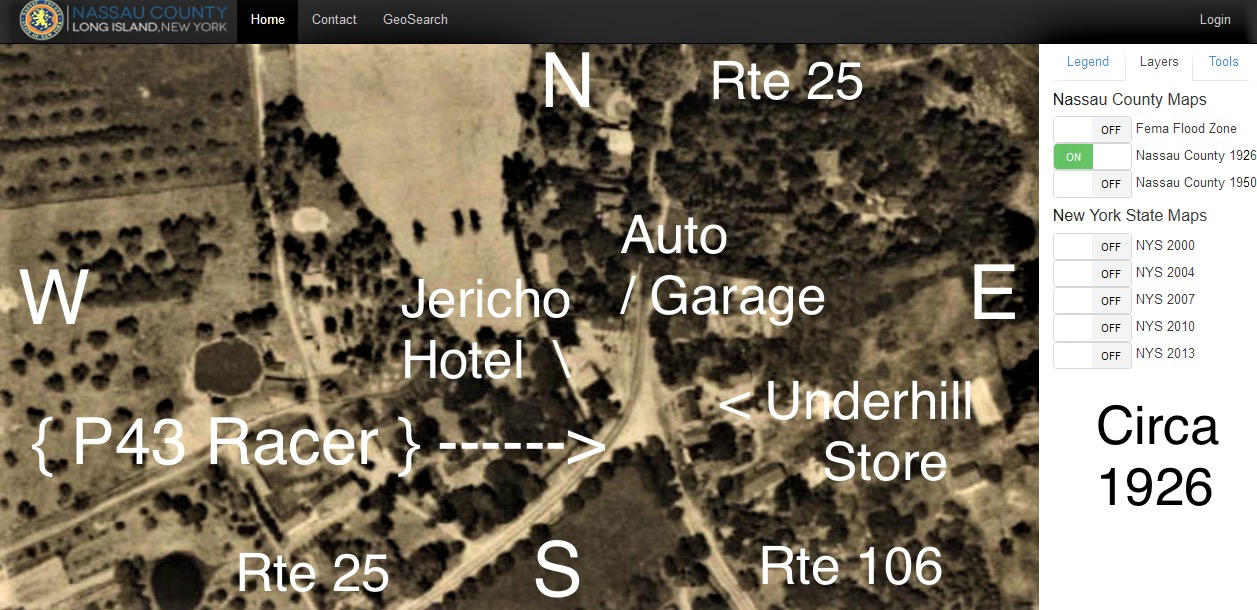This screenshot has width=1257, height=610.
Task: Select the Layers tab
Action: click(x=1159, y=62)
